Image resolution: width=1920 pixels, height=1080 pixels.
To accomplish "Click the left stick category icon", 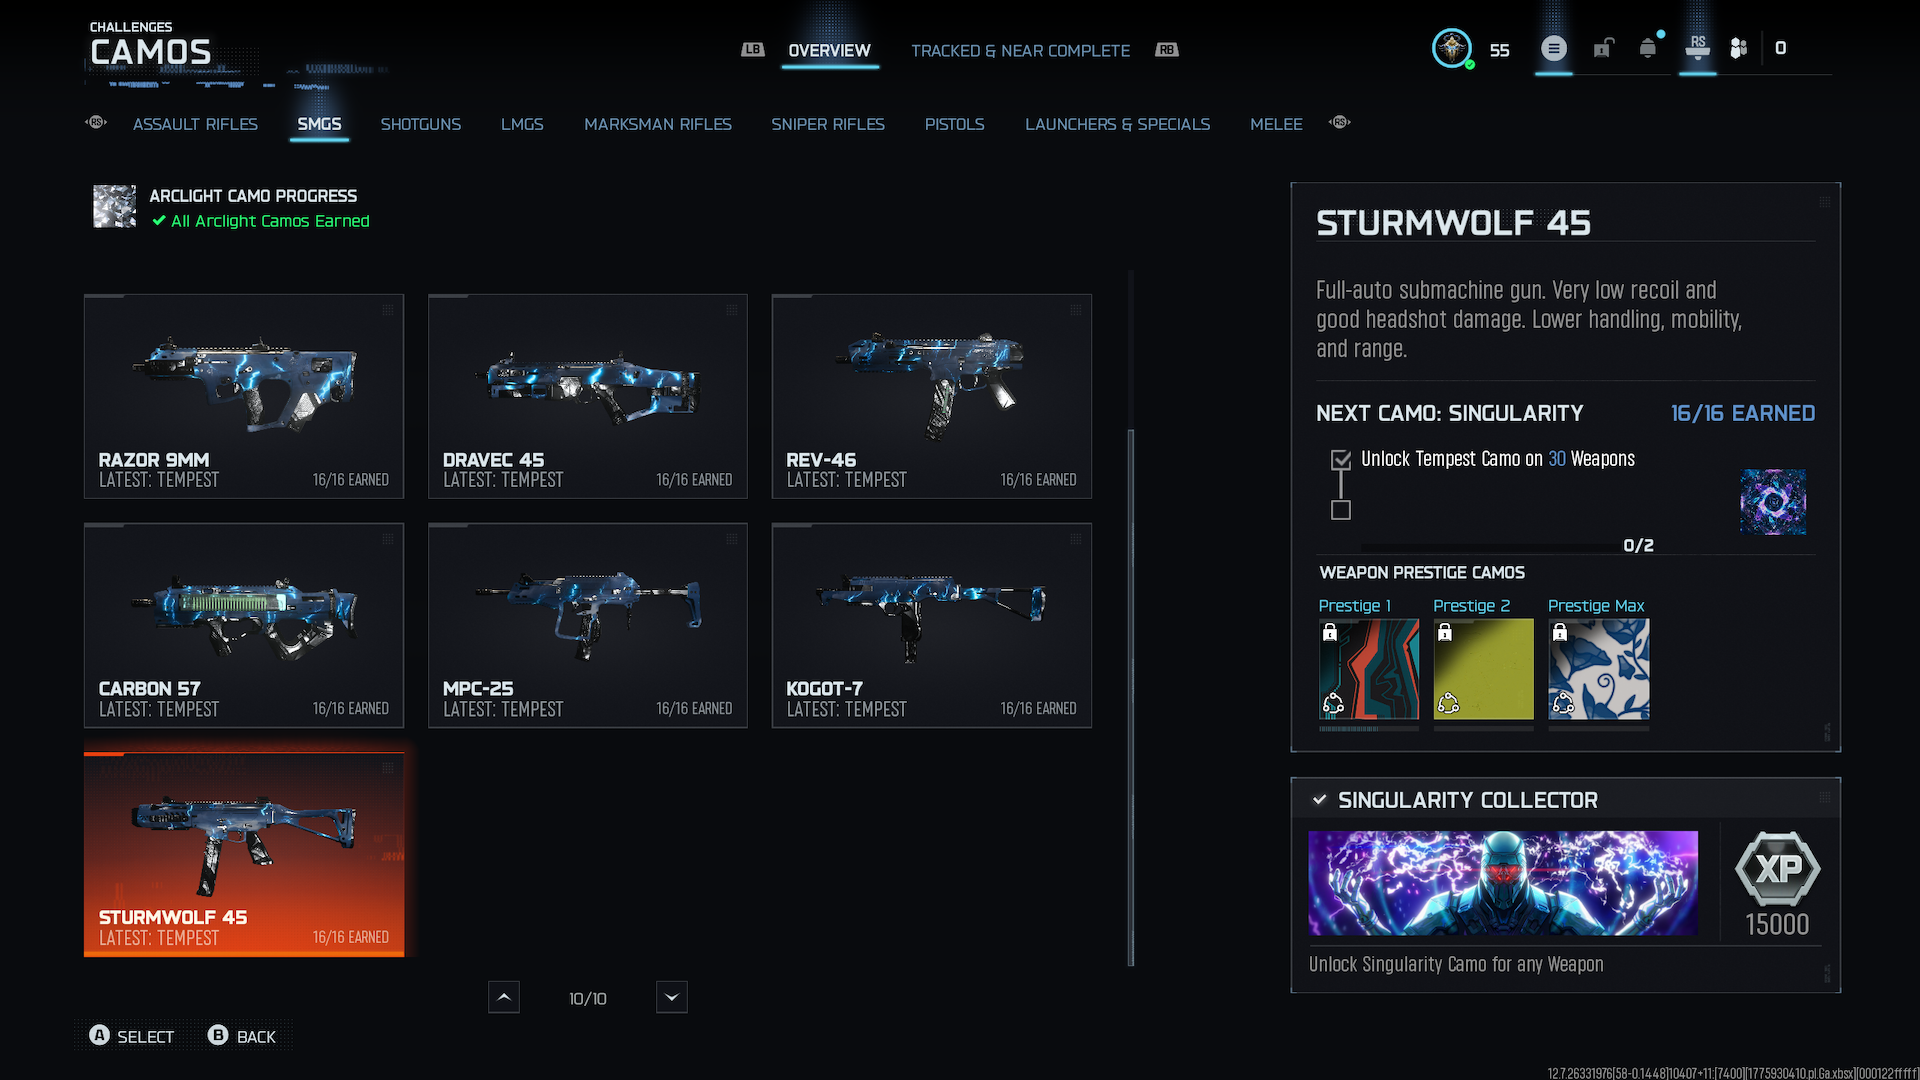I will click(x=96, y=122).
